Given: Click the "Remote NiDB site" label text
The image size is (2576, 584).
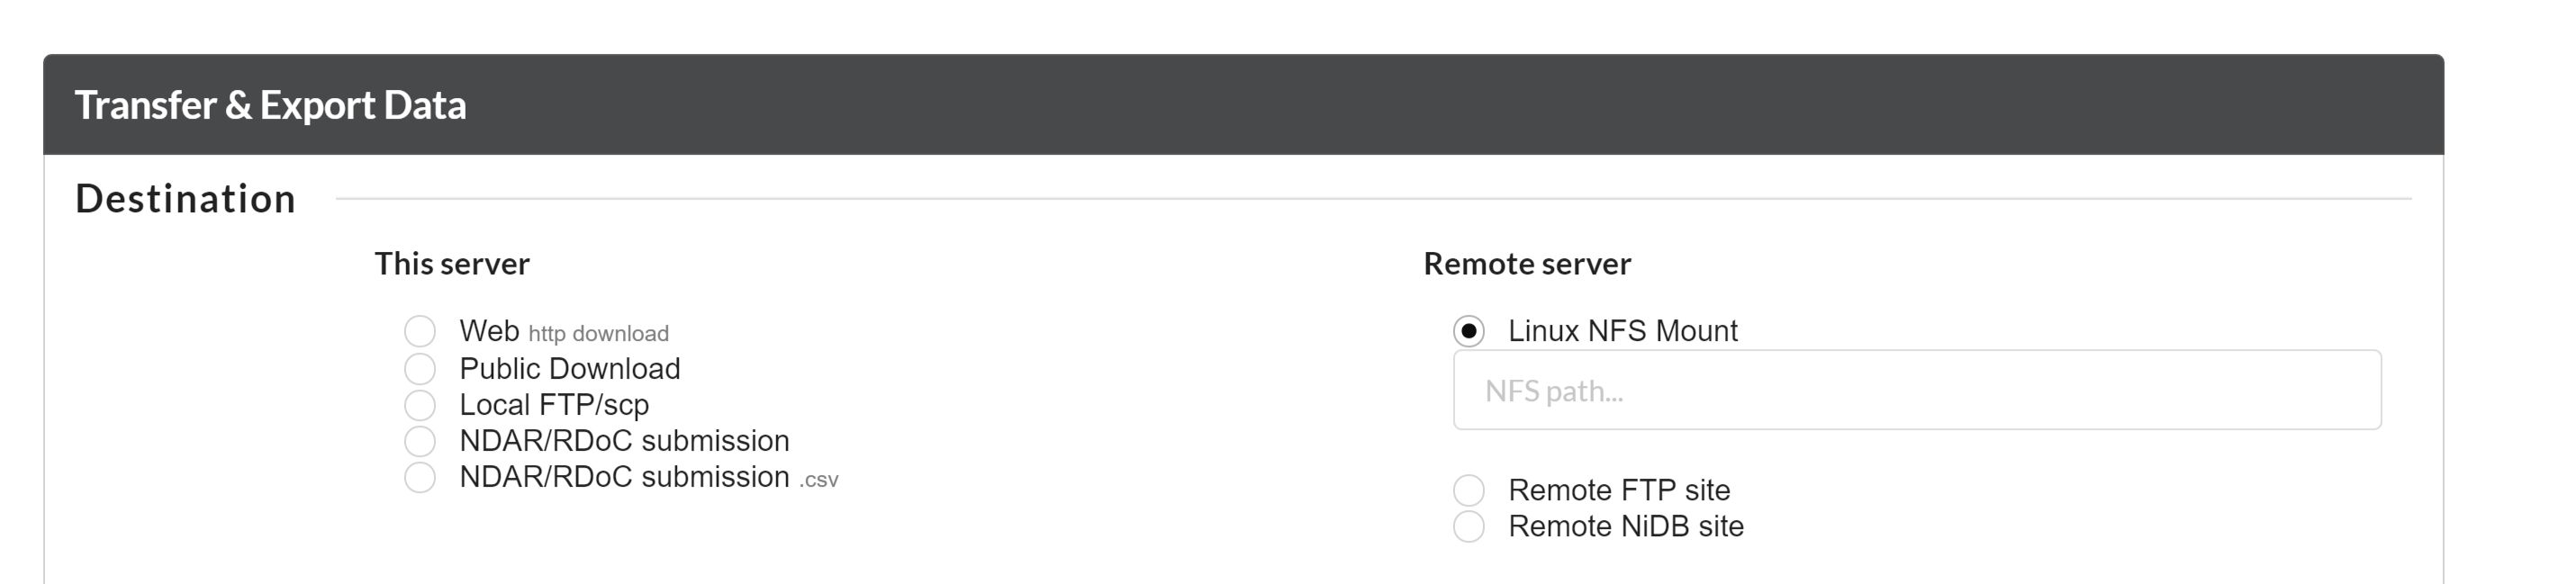Looking at the screenshot, I should tap(1625, 526).
